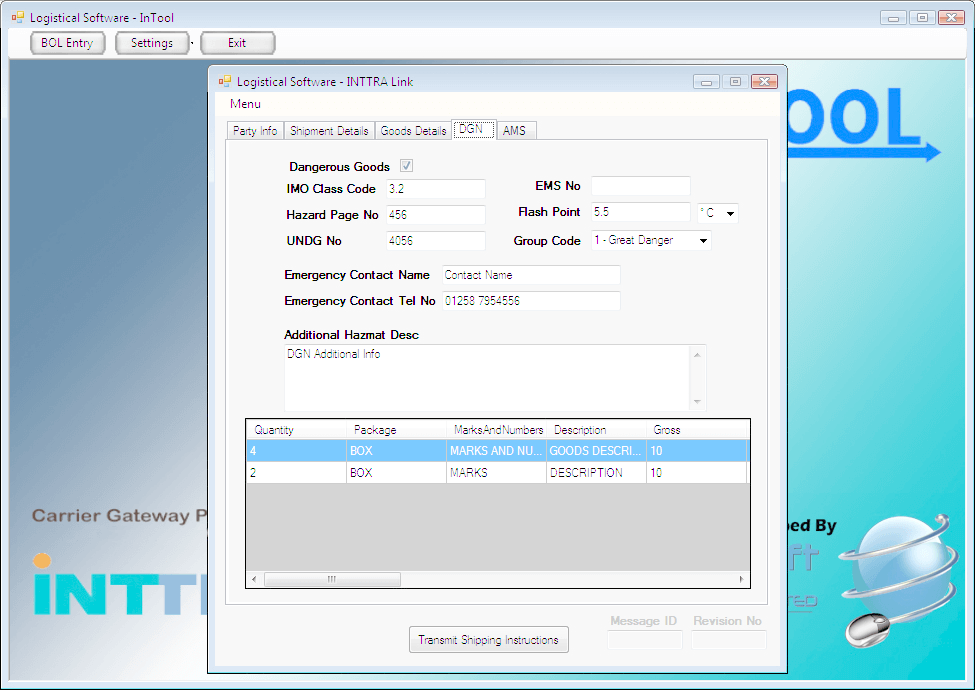
Task: Switch to the AMS tab
Action: 515,131
